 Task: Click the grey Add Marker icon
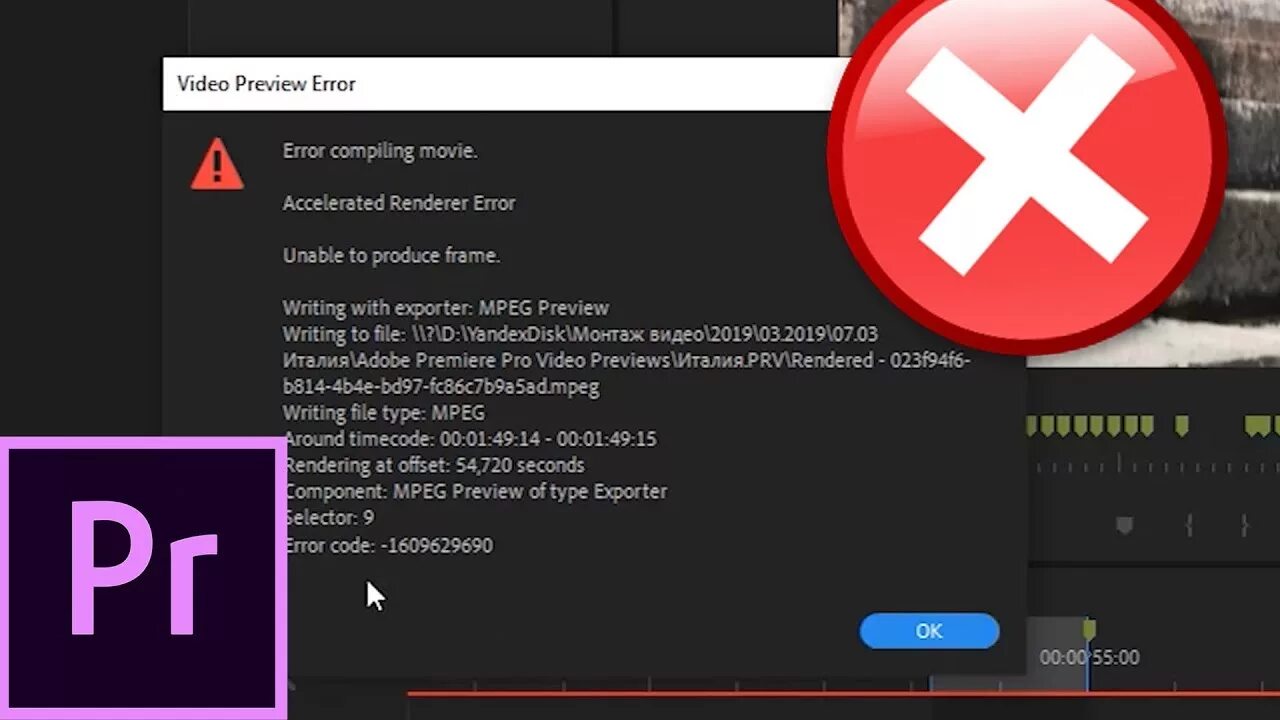1125,525
